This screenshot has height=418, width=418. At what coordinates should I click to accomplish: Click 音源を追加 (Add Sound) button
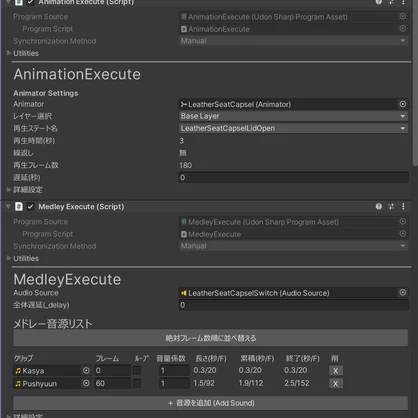(210, 403)
